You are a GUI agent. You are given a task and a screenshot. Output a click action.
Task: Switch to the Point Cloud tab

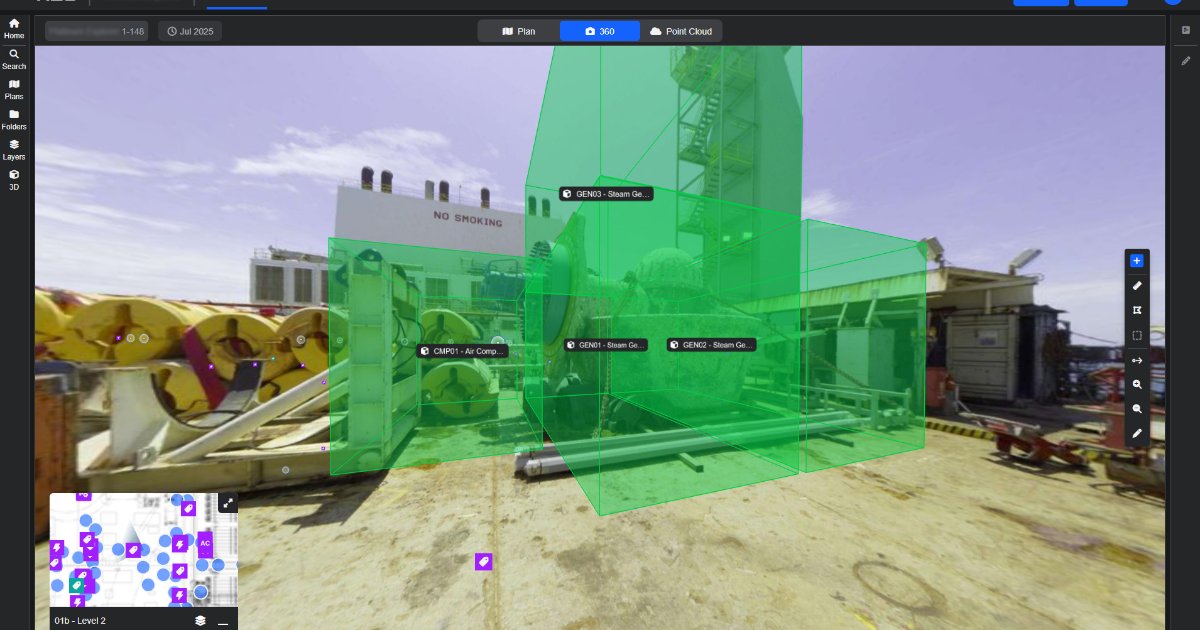coord(681,31)
